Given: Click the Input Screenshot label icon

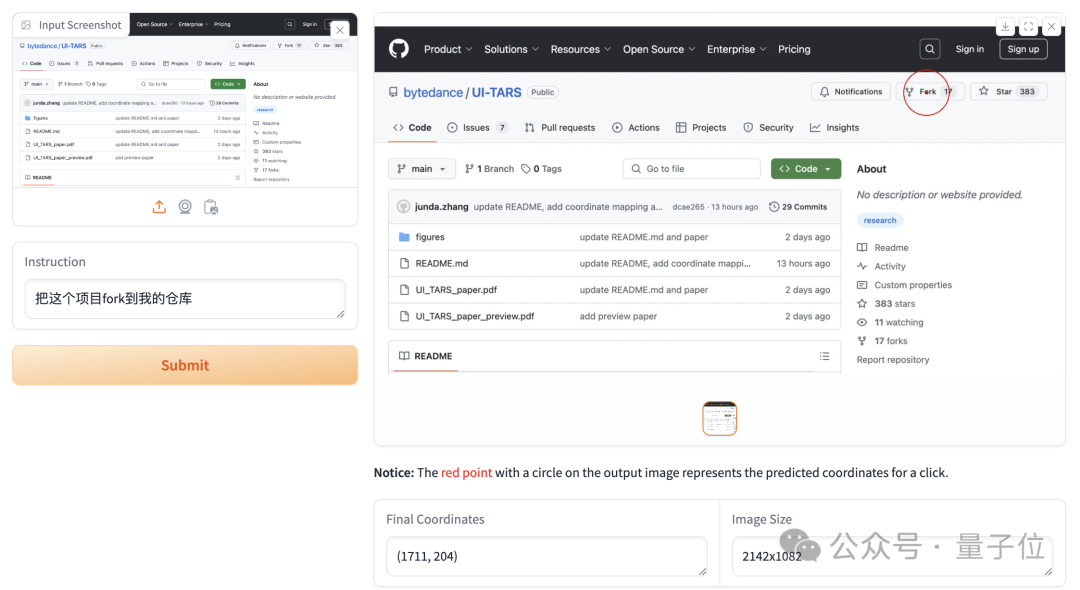Looking at the screenshot, I should (26, 25).
